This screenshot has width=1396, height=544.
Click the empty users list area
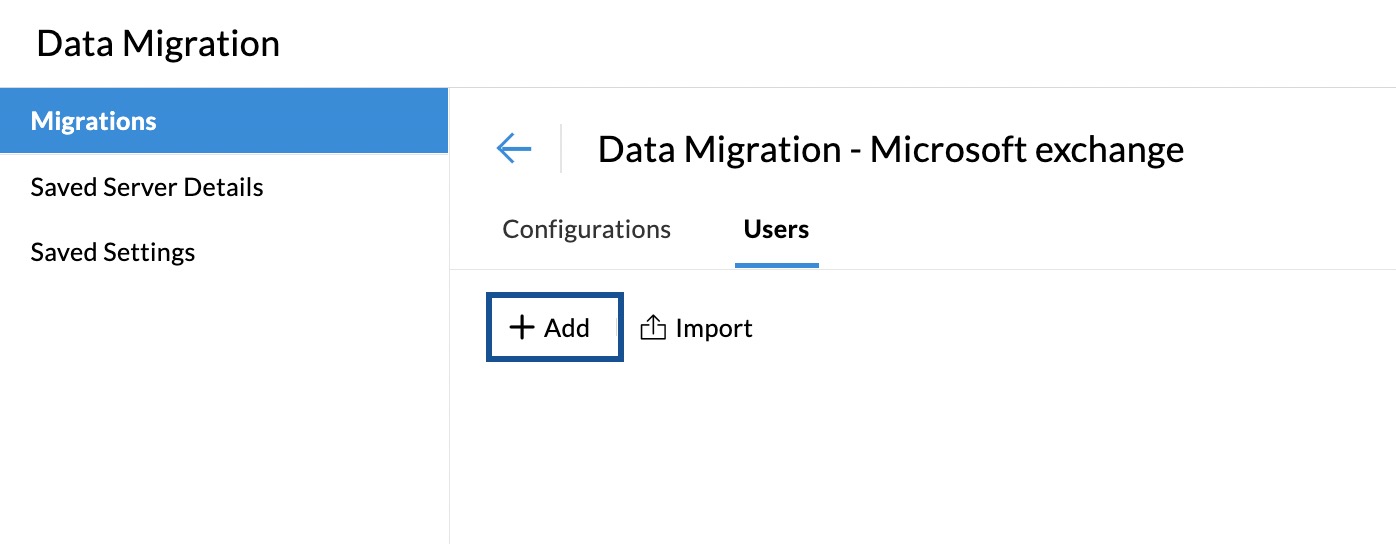[x=920, y=450]
